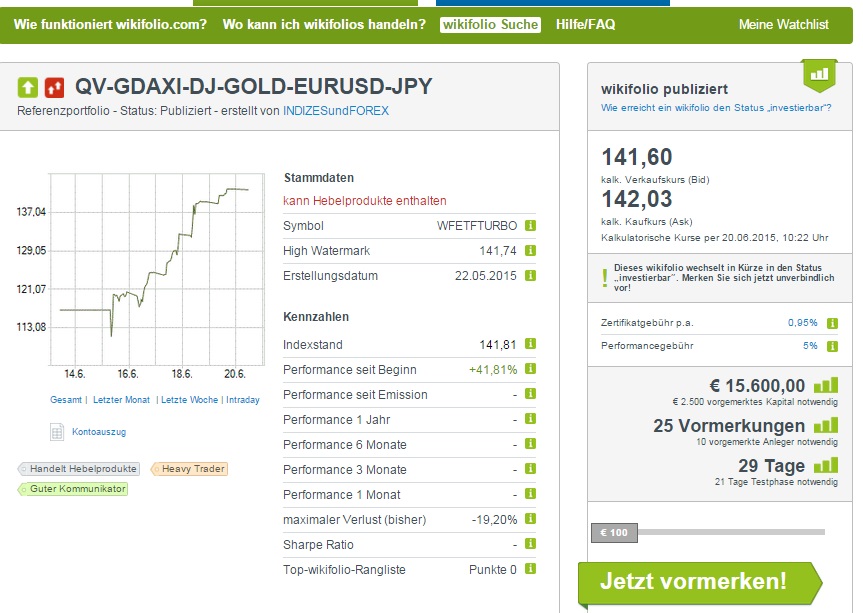This screenshot has height=613, width=863.
Task: Select the Gesamt chart period
Action: click(69, 399)
